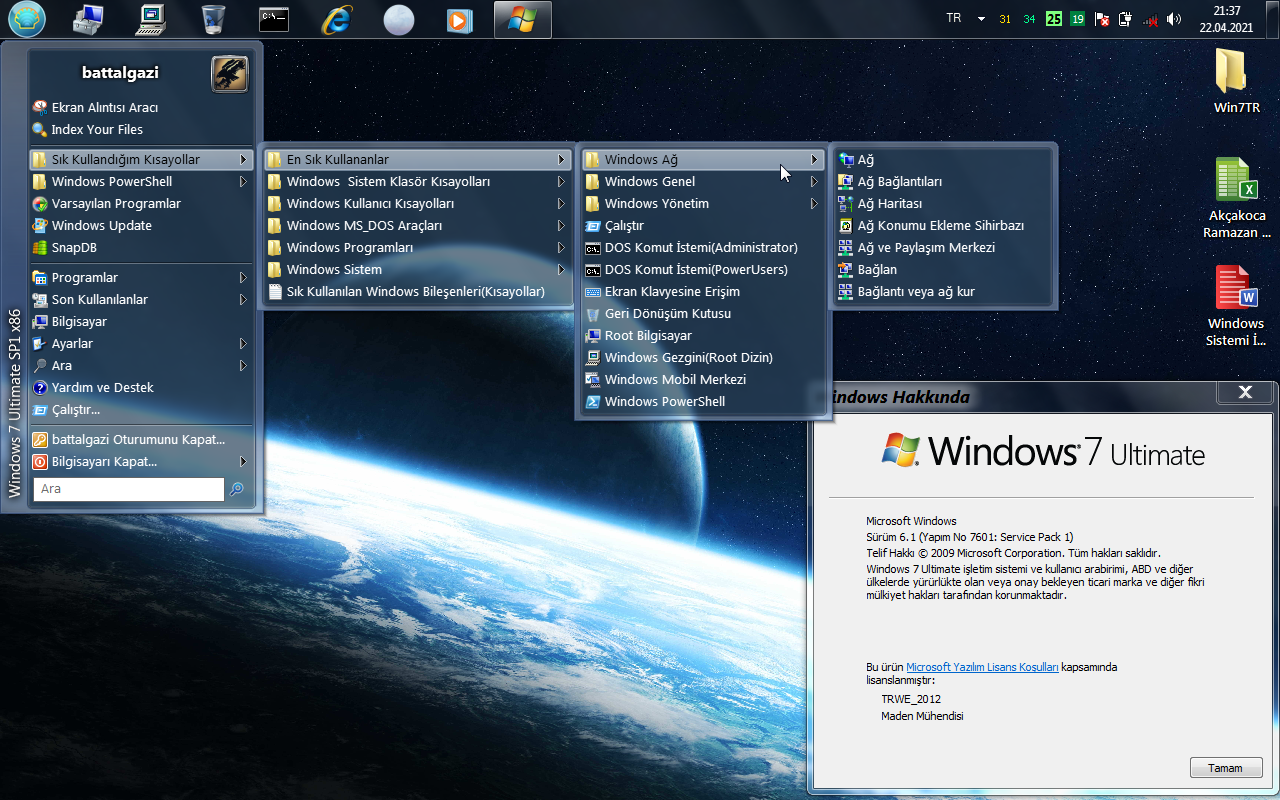Launch SnapDB from start menu

click(141, 247)
